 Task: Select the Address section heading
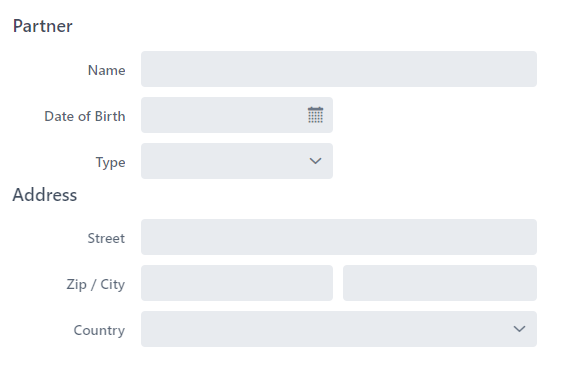point(45,195)
